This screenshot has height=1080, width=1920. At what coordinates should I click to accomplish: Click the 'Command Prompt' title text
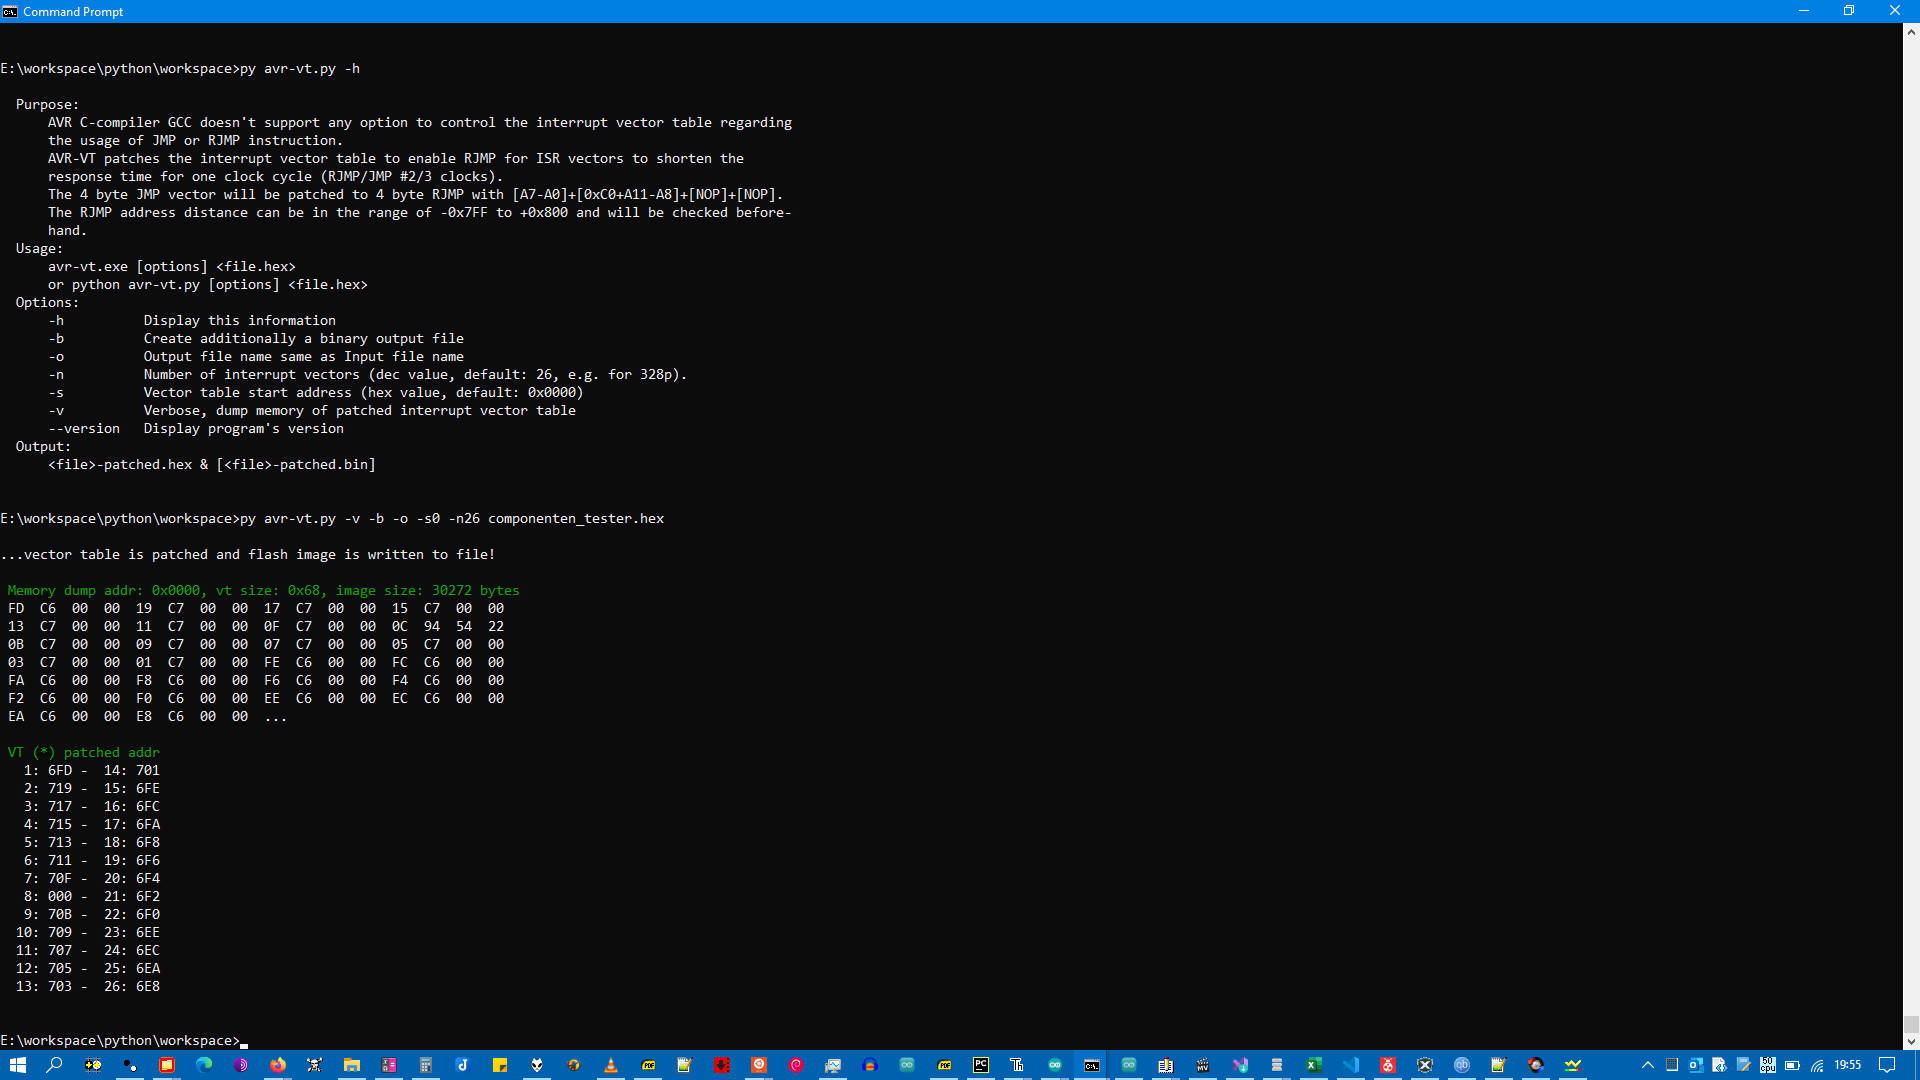point(73,11)
